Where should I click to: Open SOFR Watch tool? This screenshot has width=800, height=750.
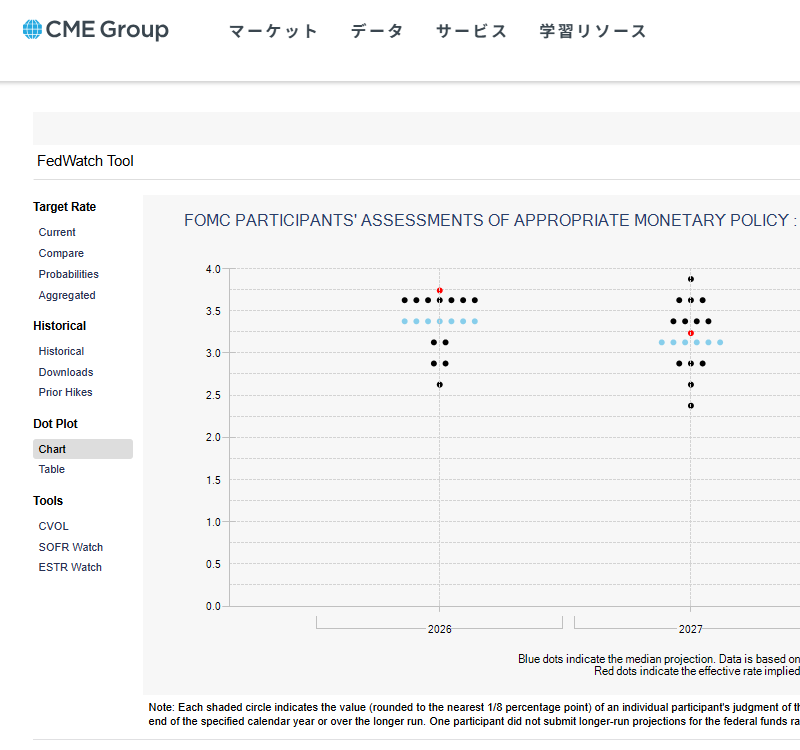coord(71,547)
